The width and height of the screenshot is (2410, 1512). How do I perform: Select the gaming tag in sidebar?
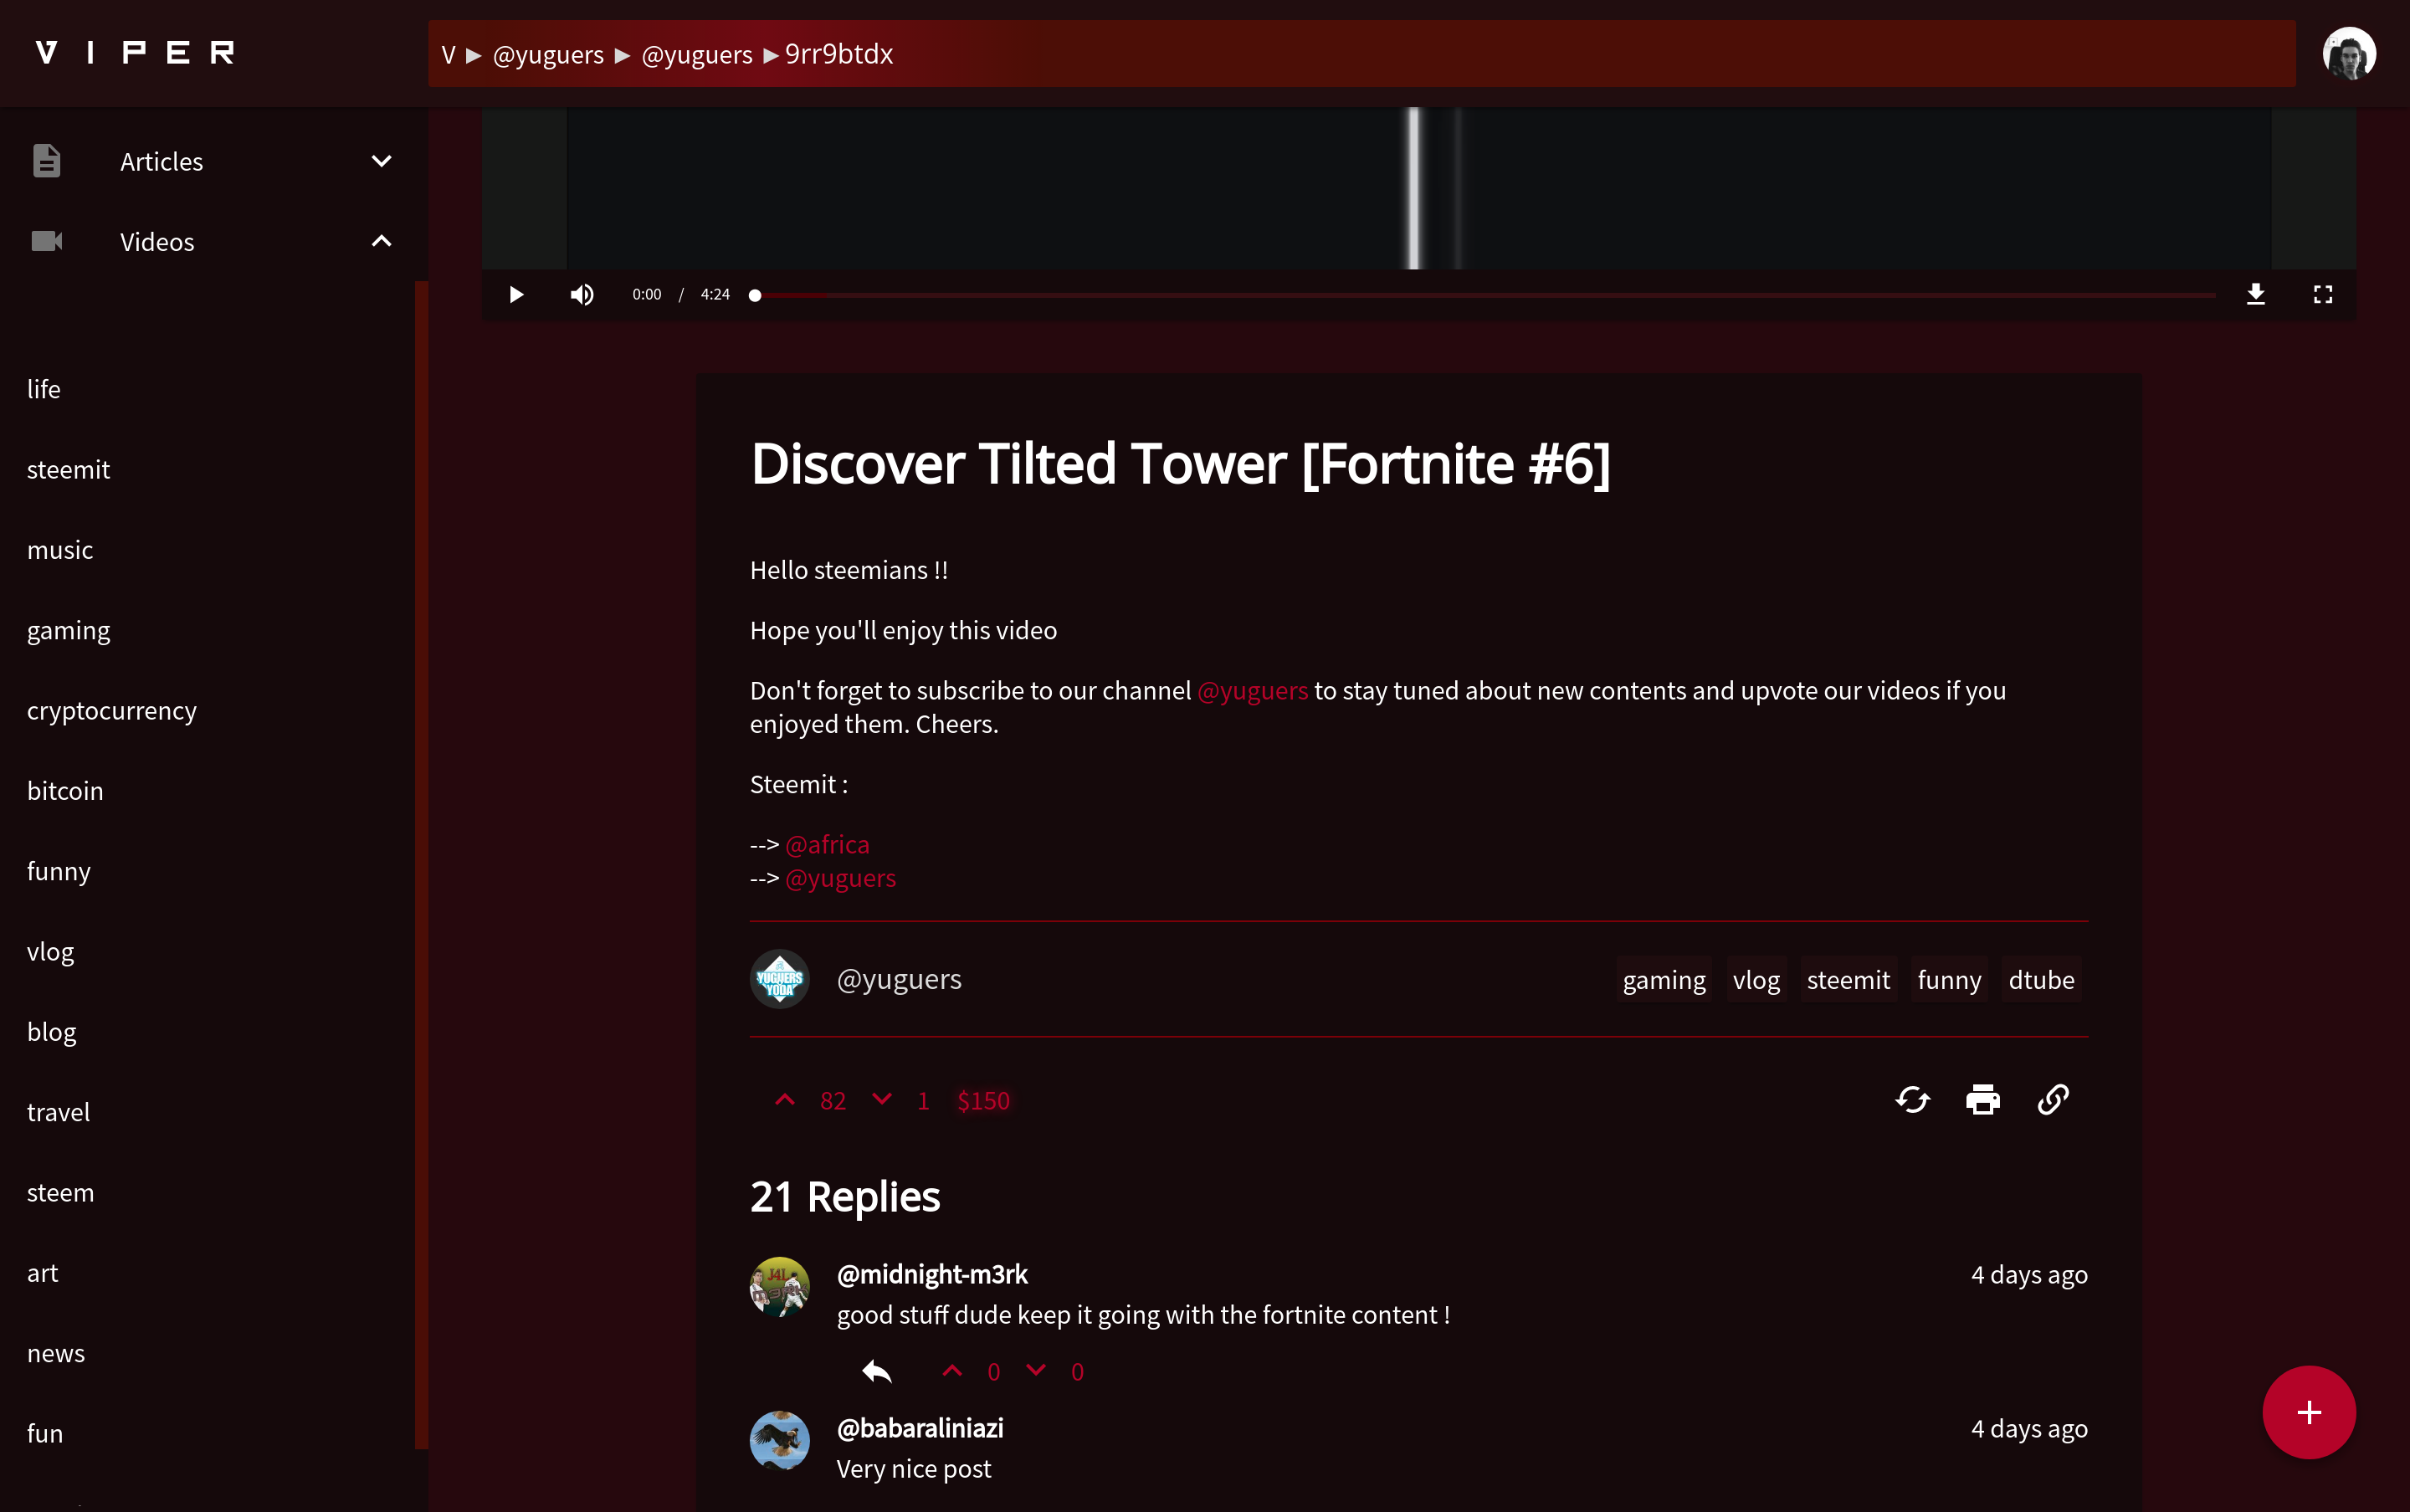69,631
